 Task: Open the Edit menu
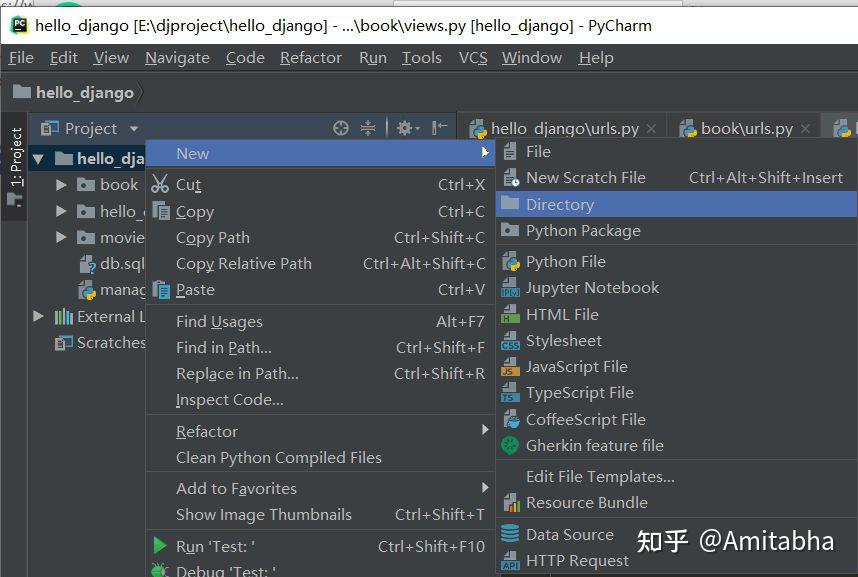[63, 57]
